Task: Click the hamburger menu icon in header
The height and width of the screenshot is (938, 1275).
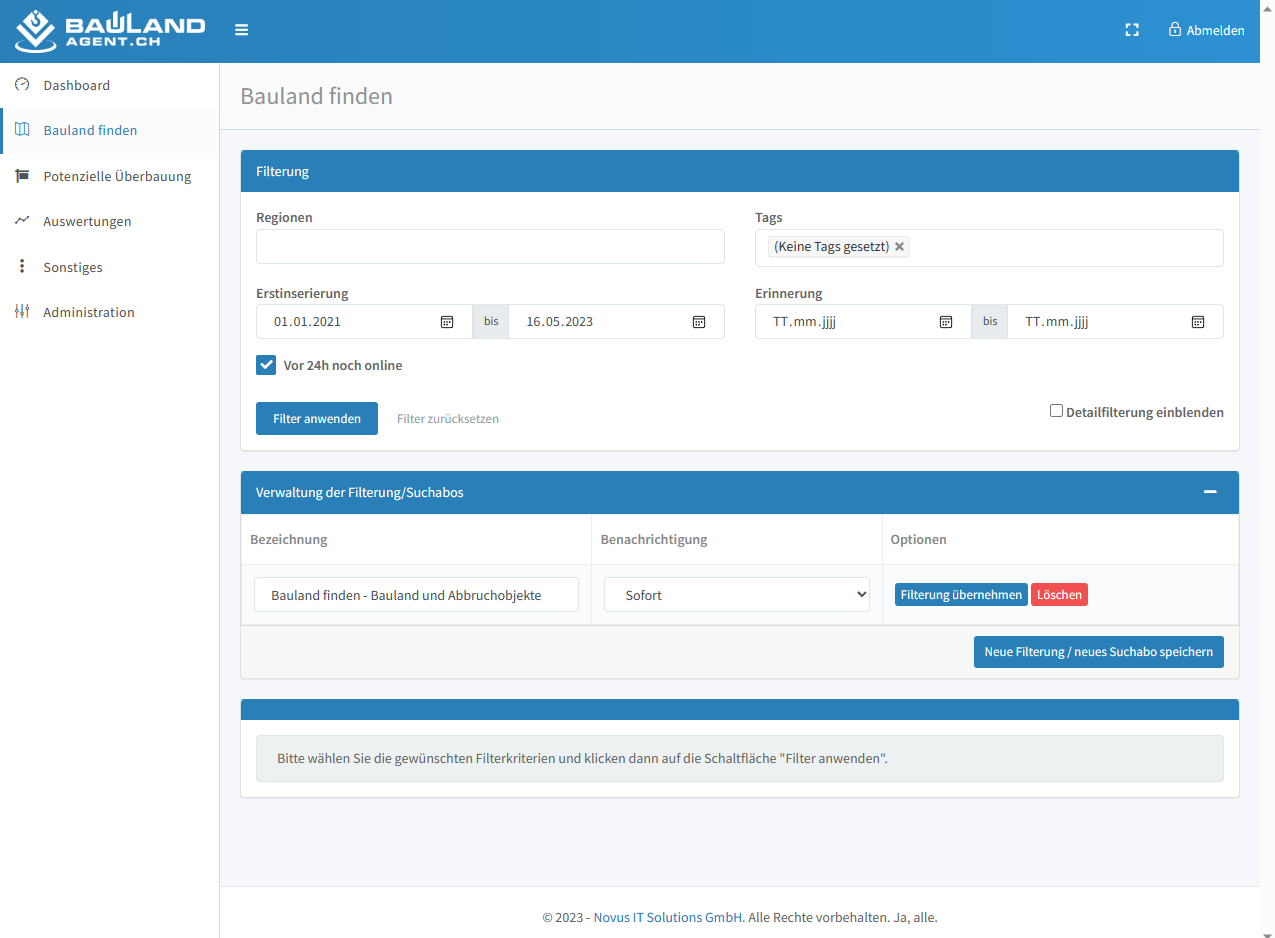Action: click(241, 30)
